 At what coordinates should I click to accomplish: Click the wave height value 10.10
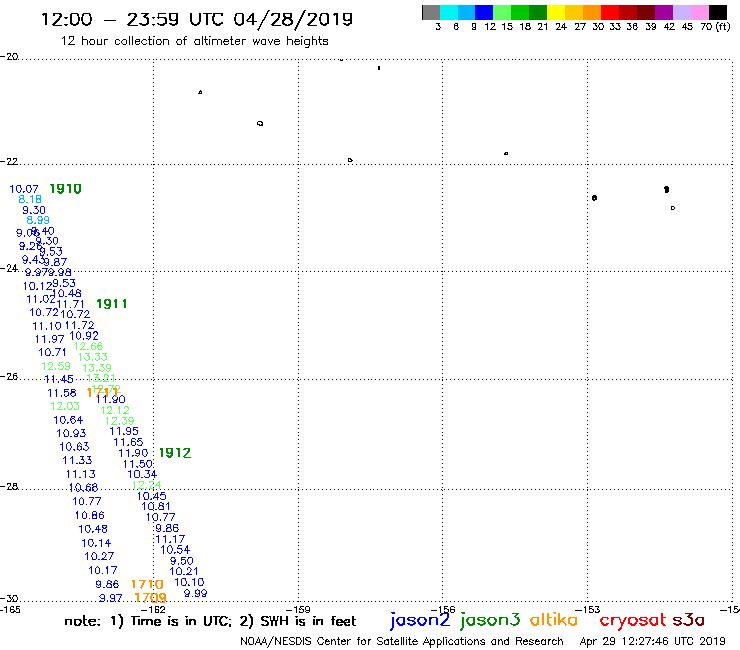(x=189, y=582)
